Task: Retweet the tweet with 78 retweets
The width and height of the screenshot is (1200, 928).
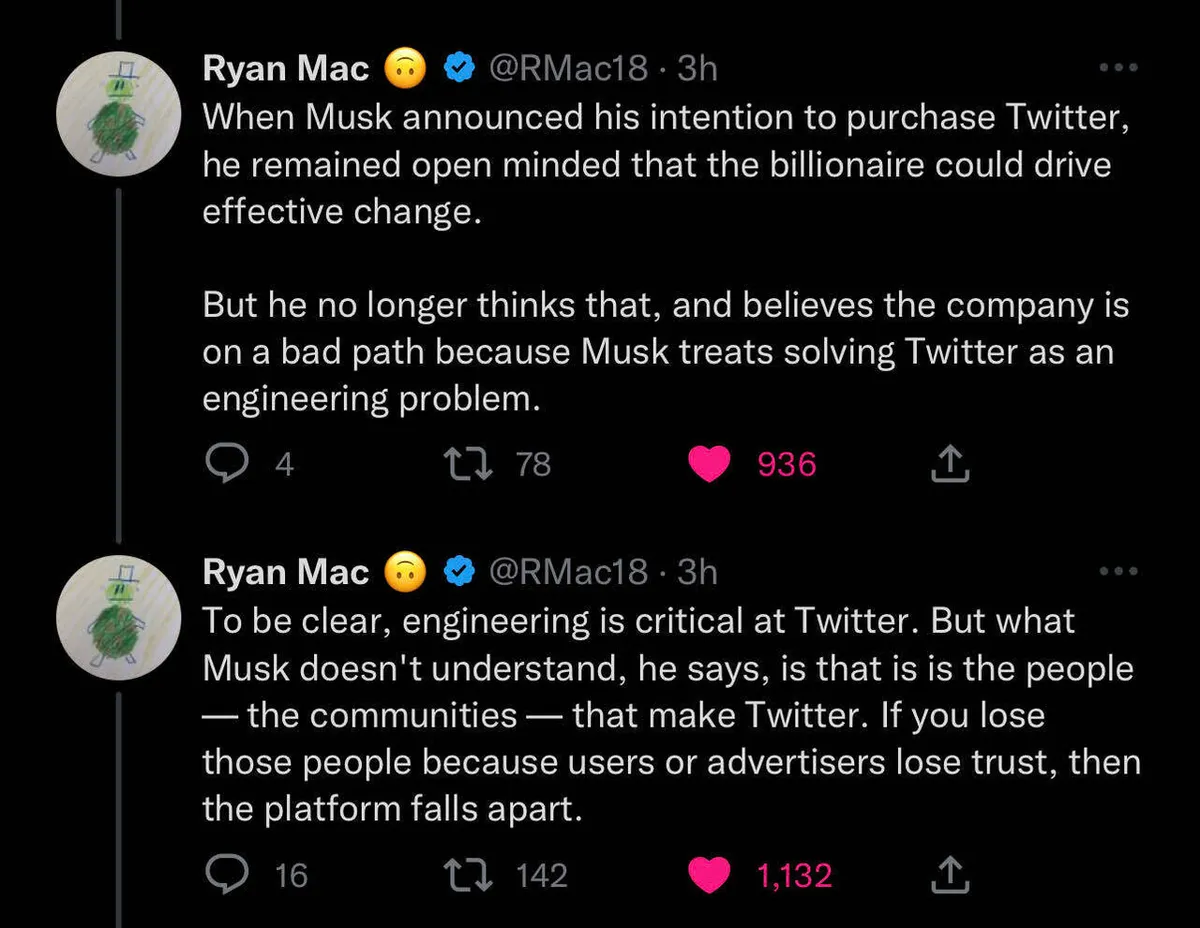Action: coord(467,464)
